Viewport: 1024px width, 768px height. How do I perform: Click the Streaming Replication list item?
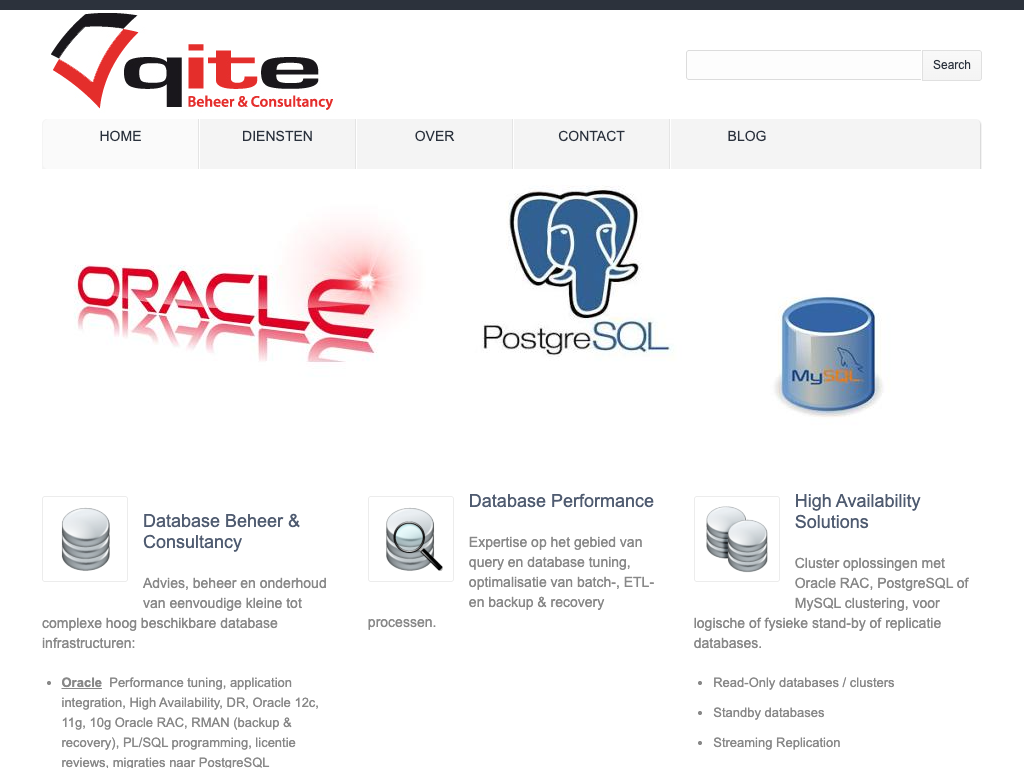coord(776,743)
